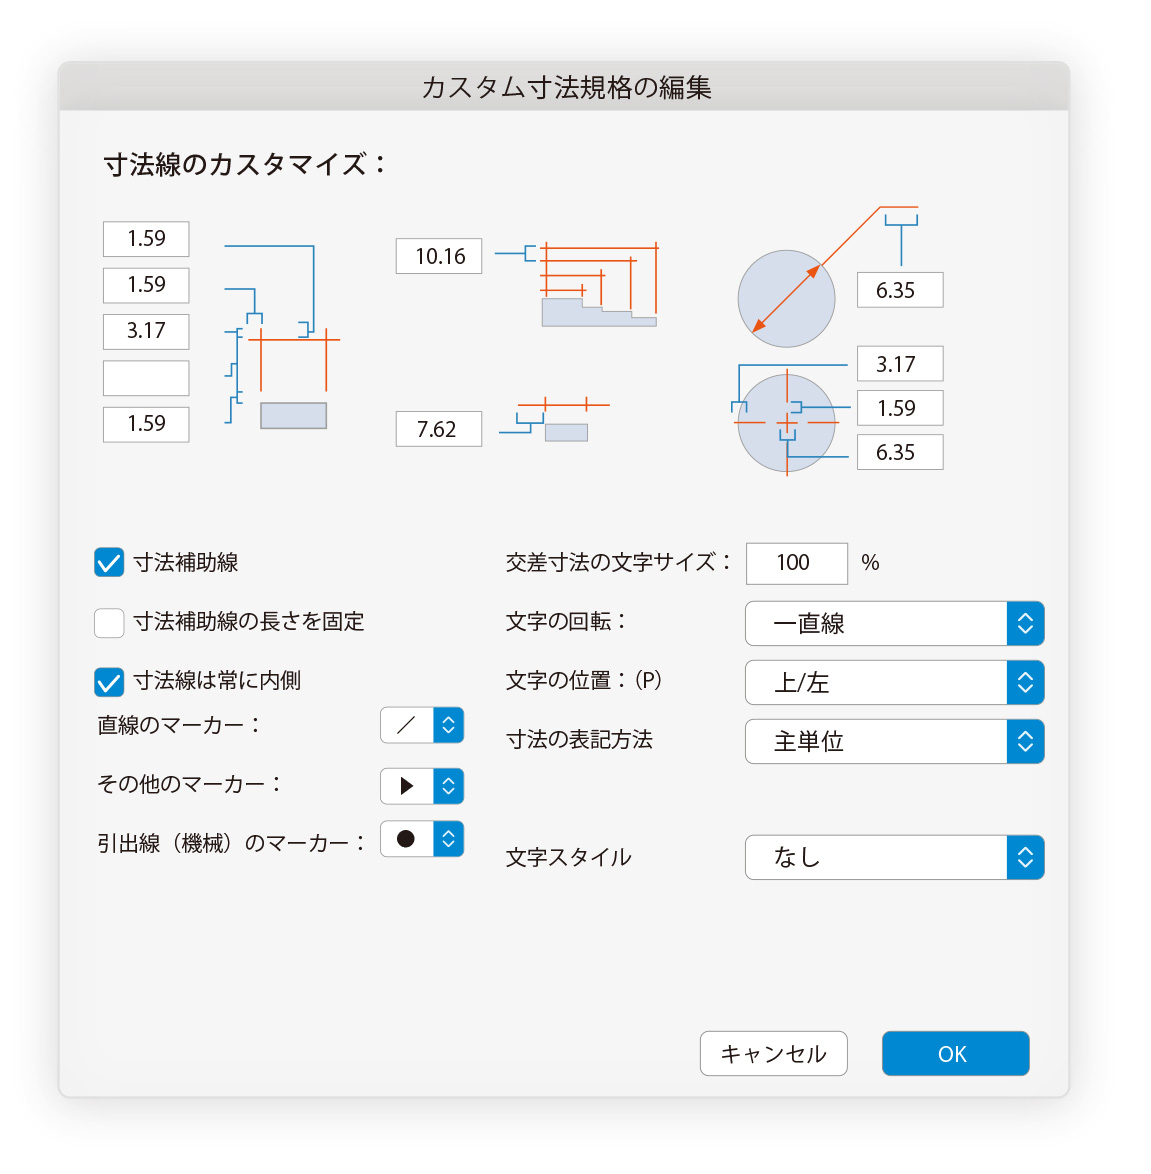
Task: Click the top-left 1.59 field
Action: [146, 239]
